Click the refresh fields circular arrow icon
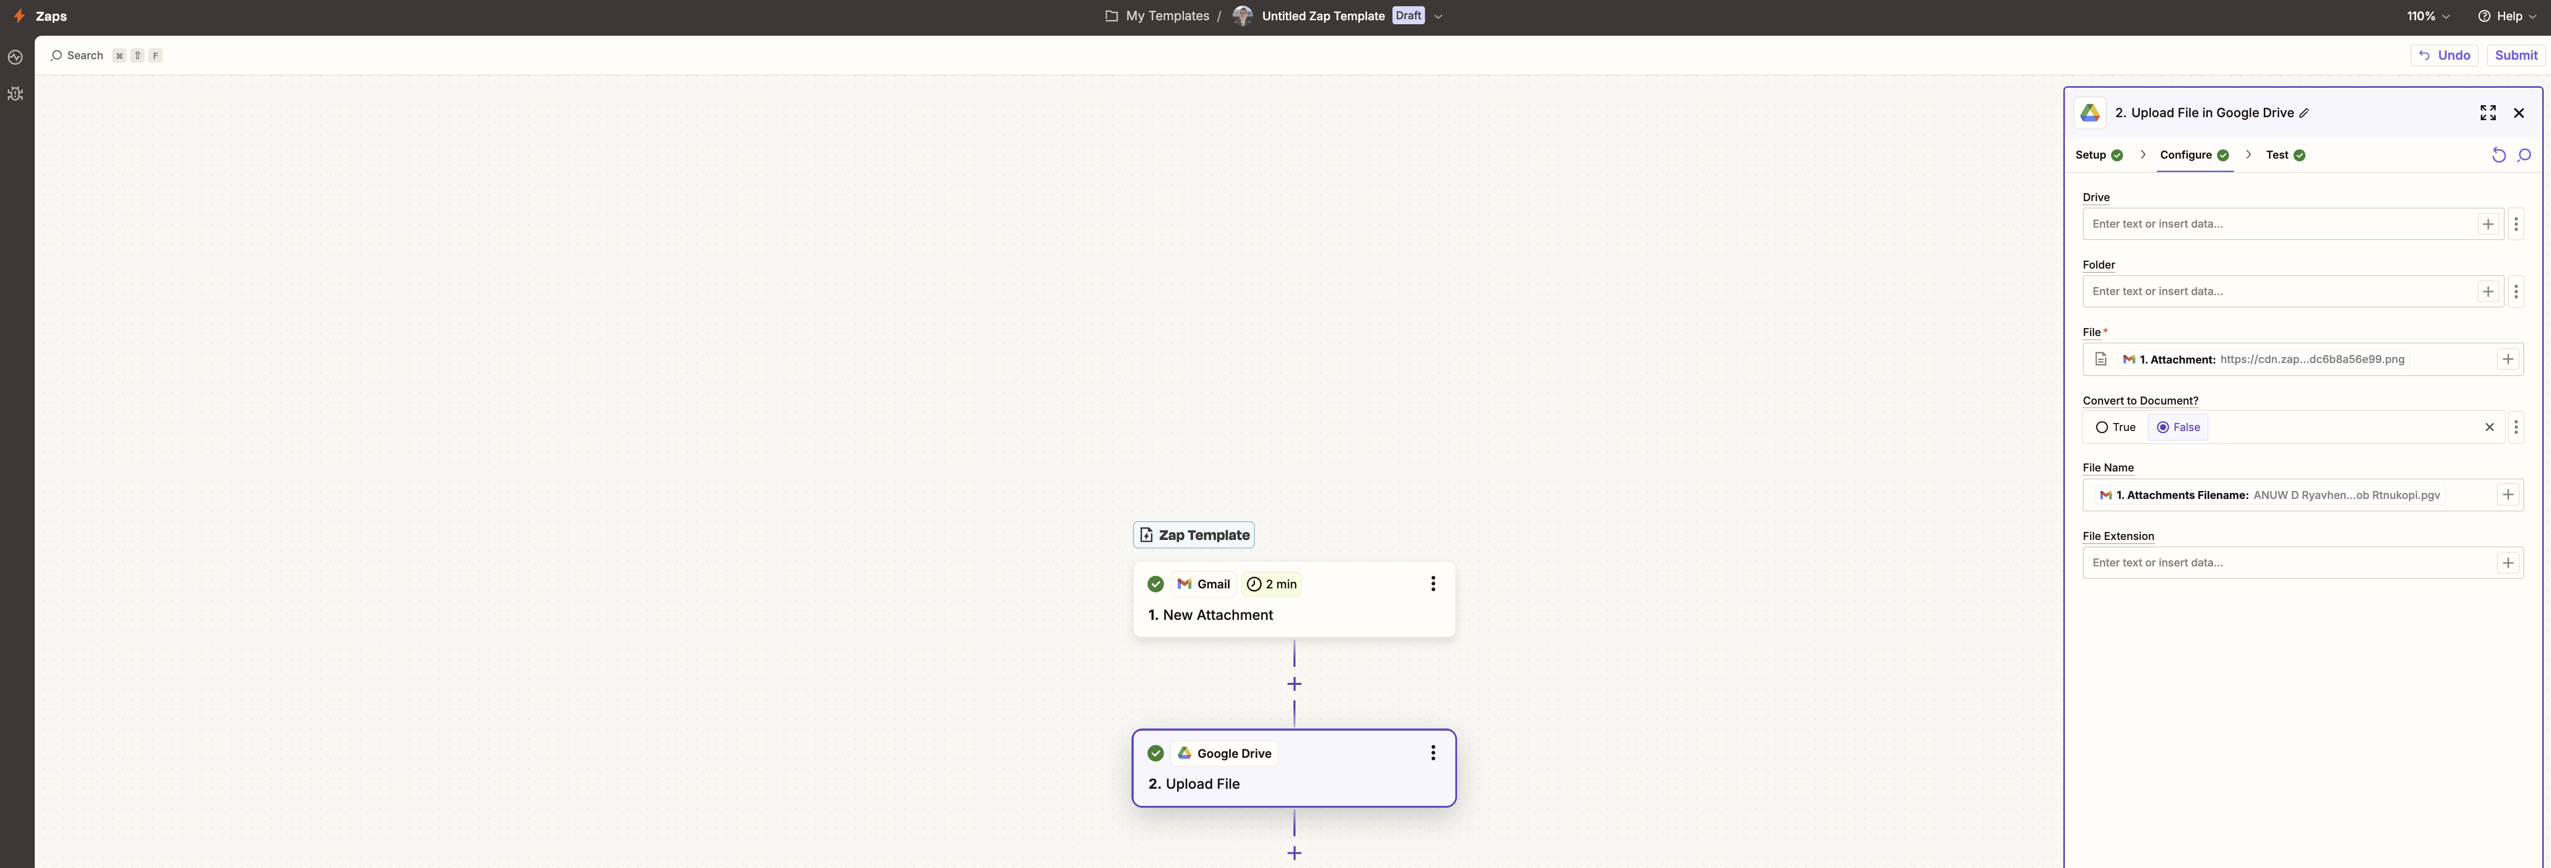The width and height of the screenshot is (2551, 868). pyautogui.click(x=2498, y=155)
